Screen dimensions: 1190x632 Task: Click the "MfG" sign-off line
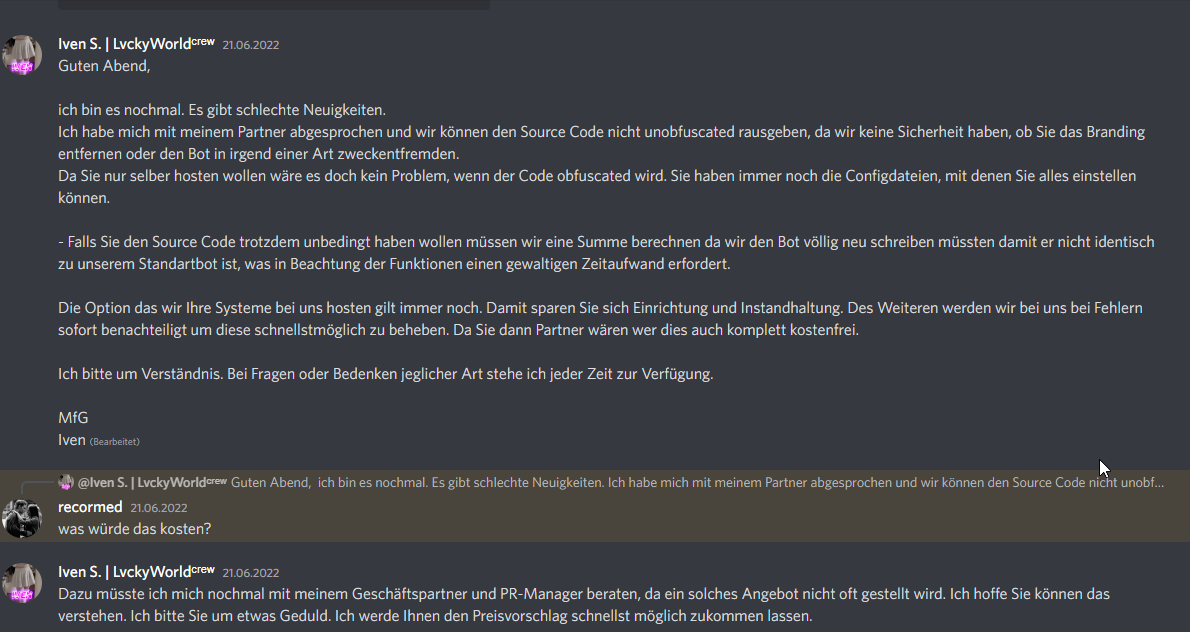pyautogui.click(x=73, y=418)
